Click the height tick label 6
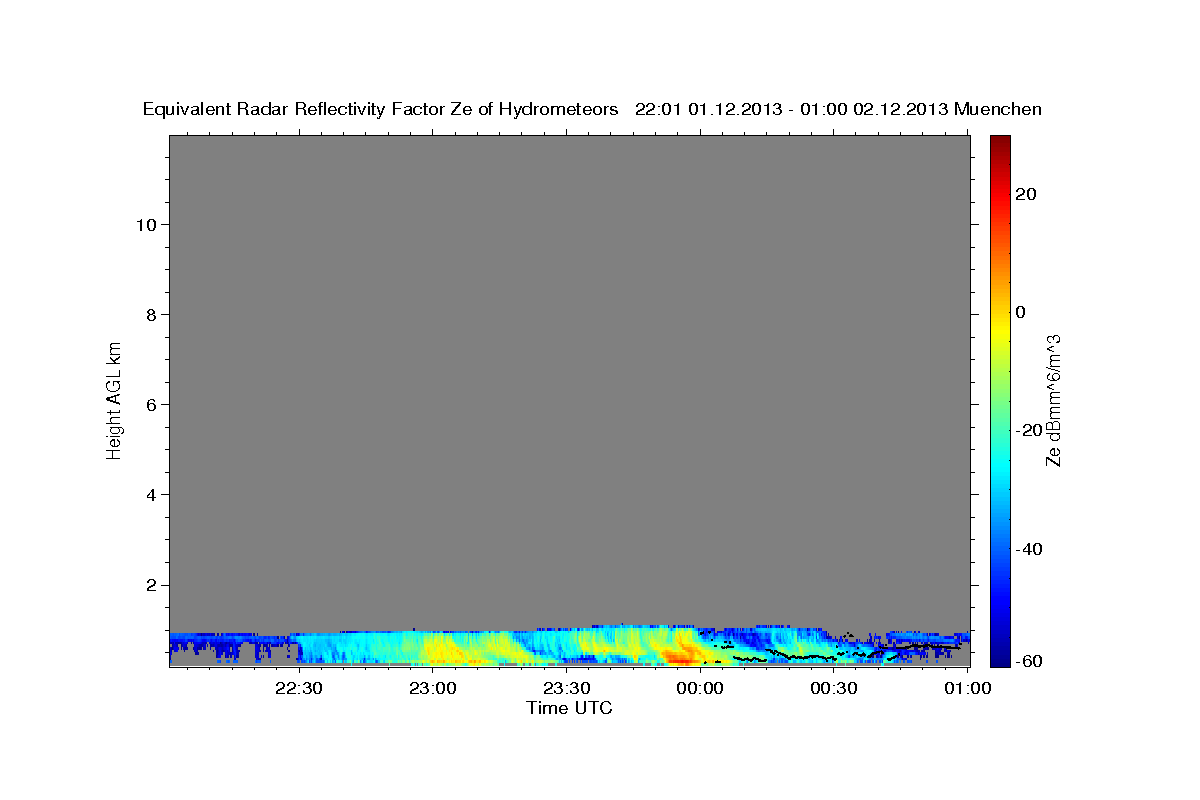 pos(150,405)
